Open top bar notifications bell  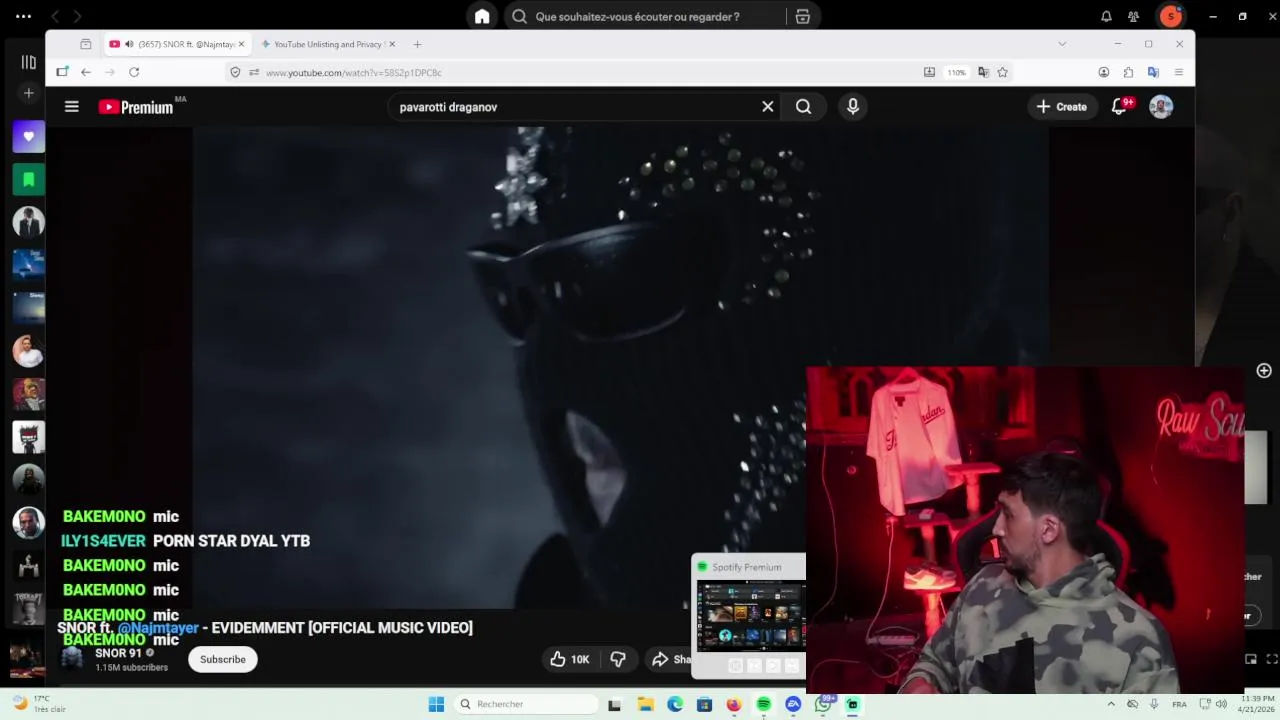(1106, 16)
